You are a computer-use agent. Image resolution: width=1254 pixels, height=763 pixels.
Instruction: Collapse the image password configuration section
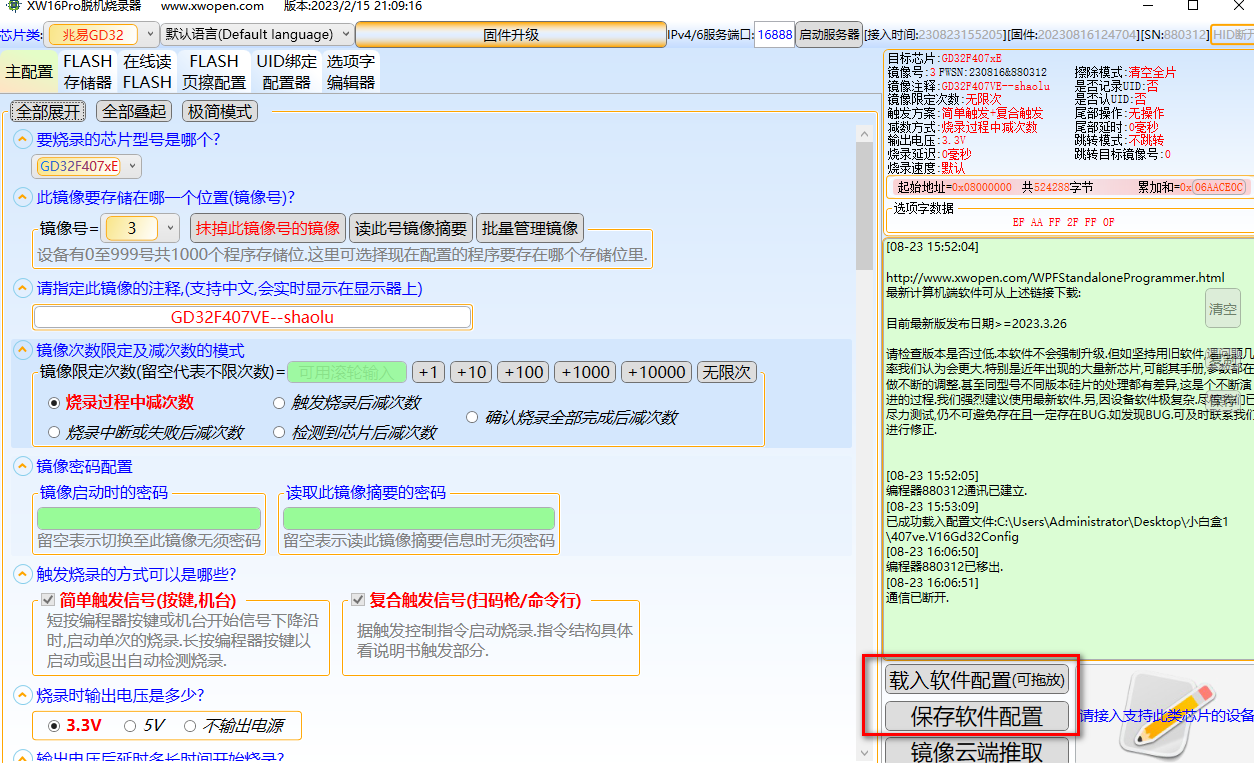pos(22,466)
